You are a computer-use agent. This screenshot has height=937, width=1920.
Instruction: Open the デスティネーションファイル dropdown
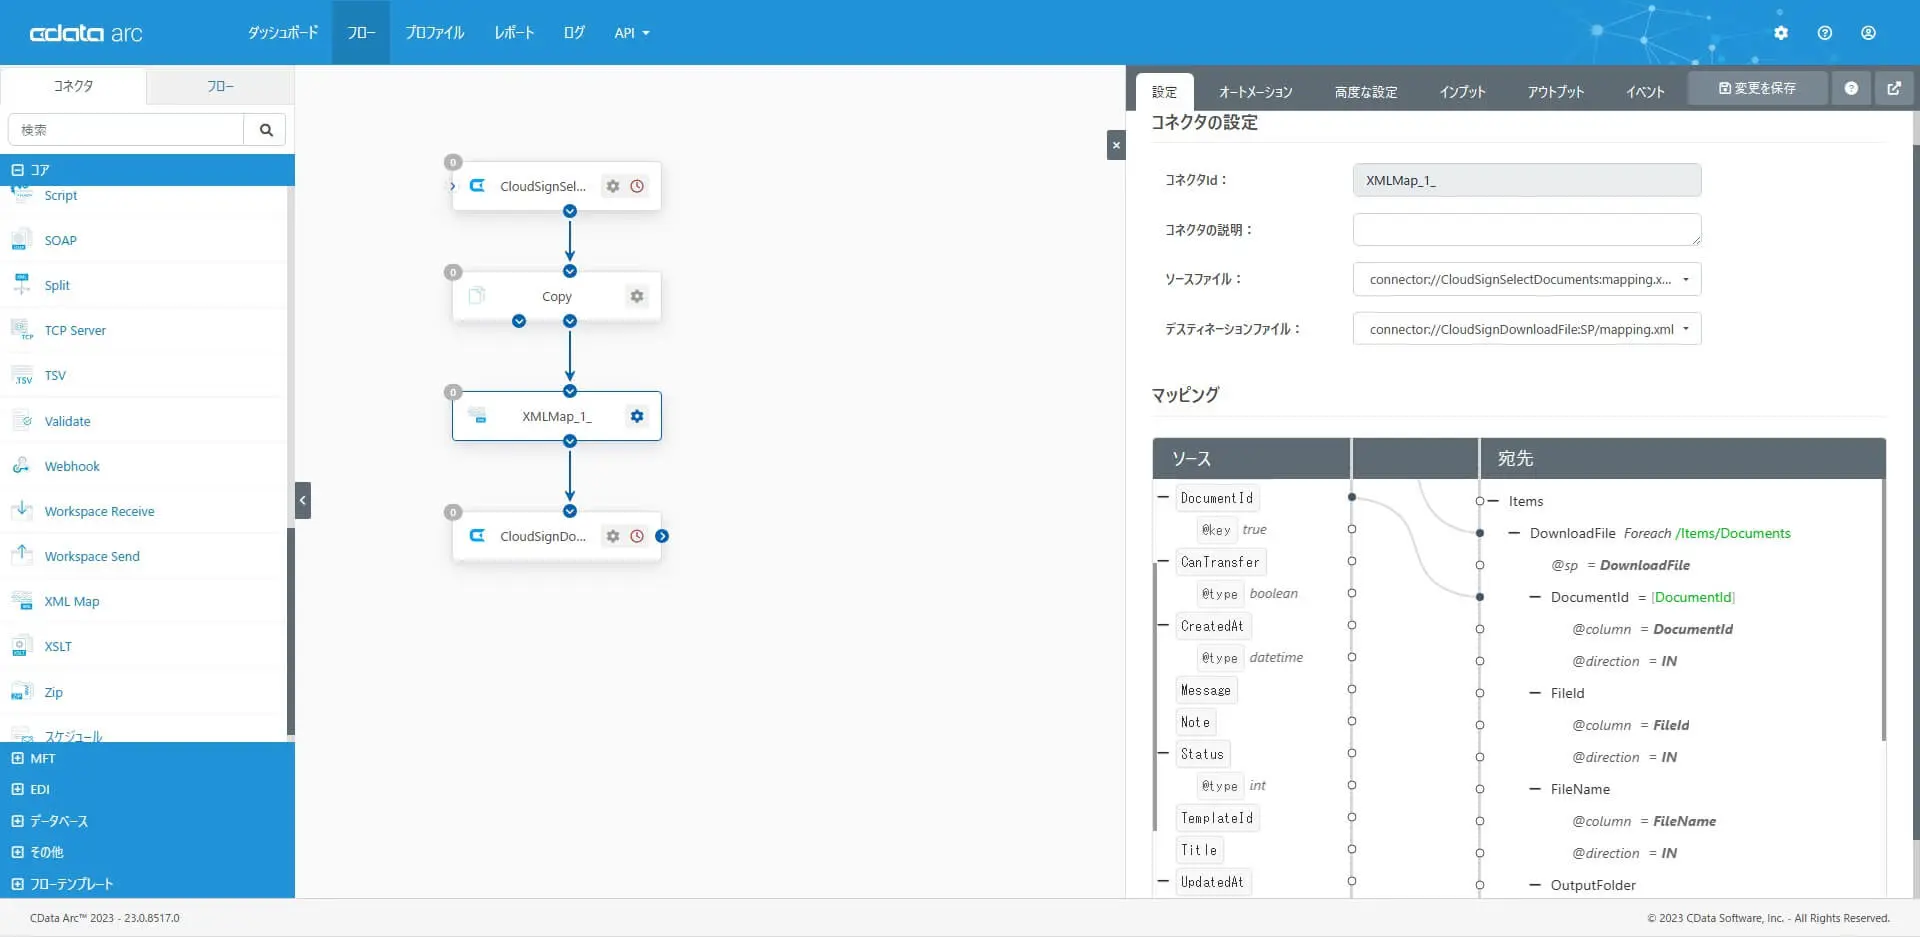1527,329
